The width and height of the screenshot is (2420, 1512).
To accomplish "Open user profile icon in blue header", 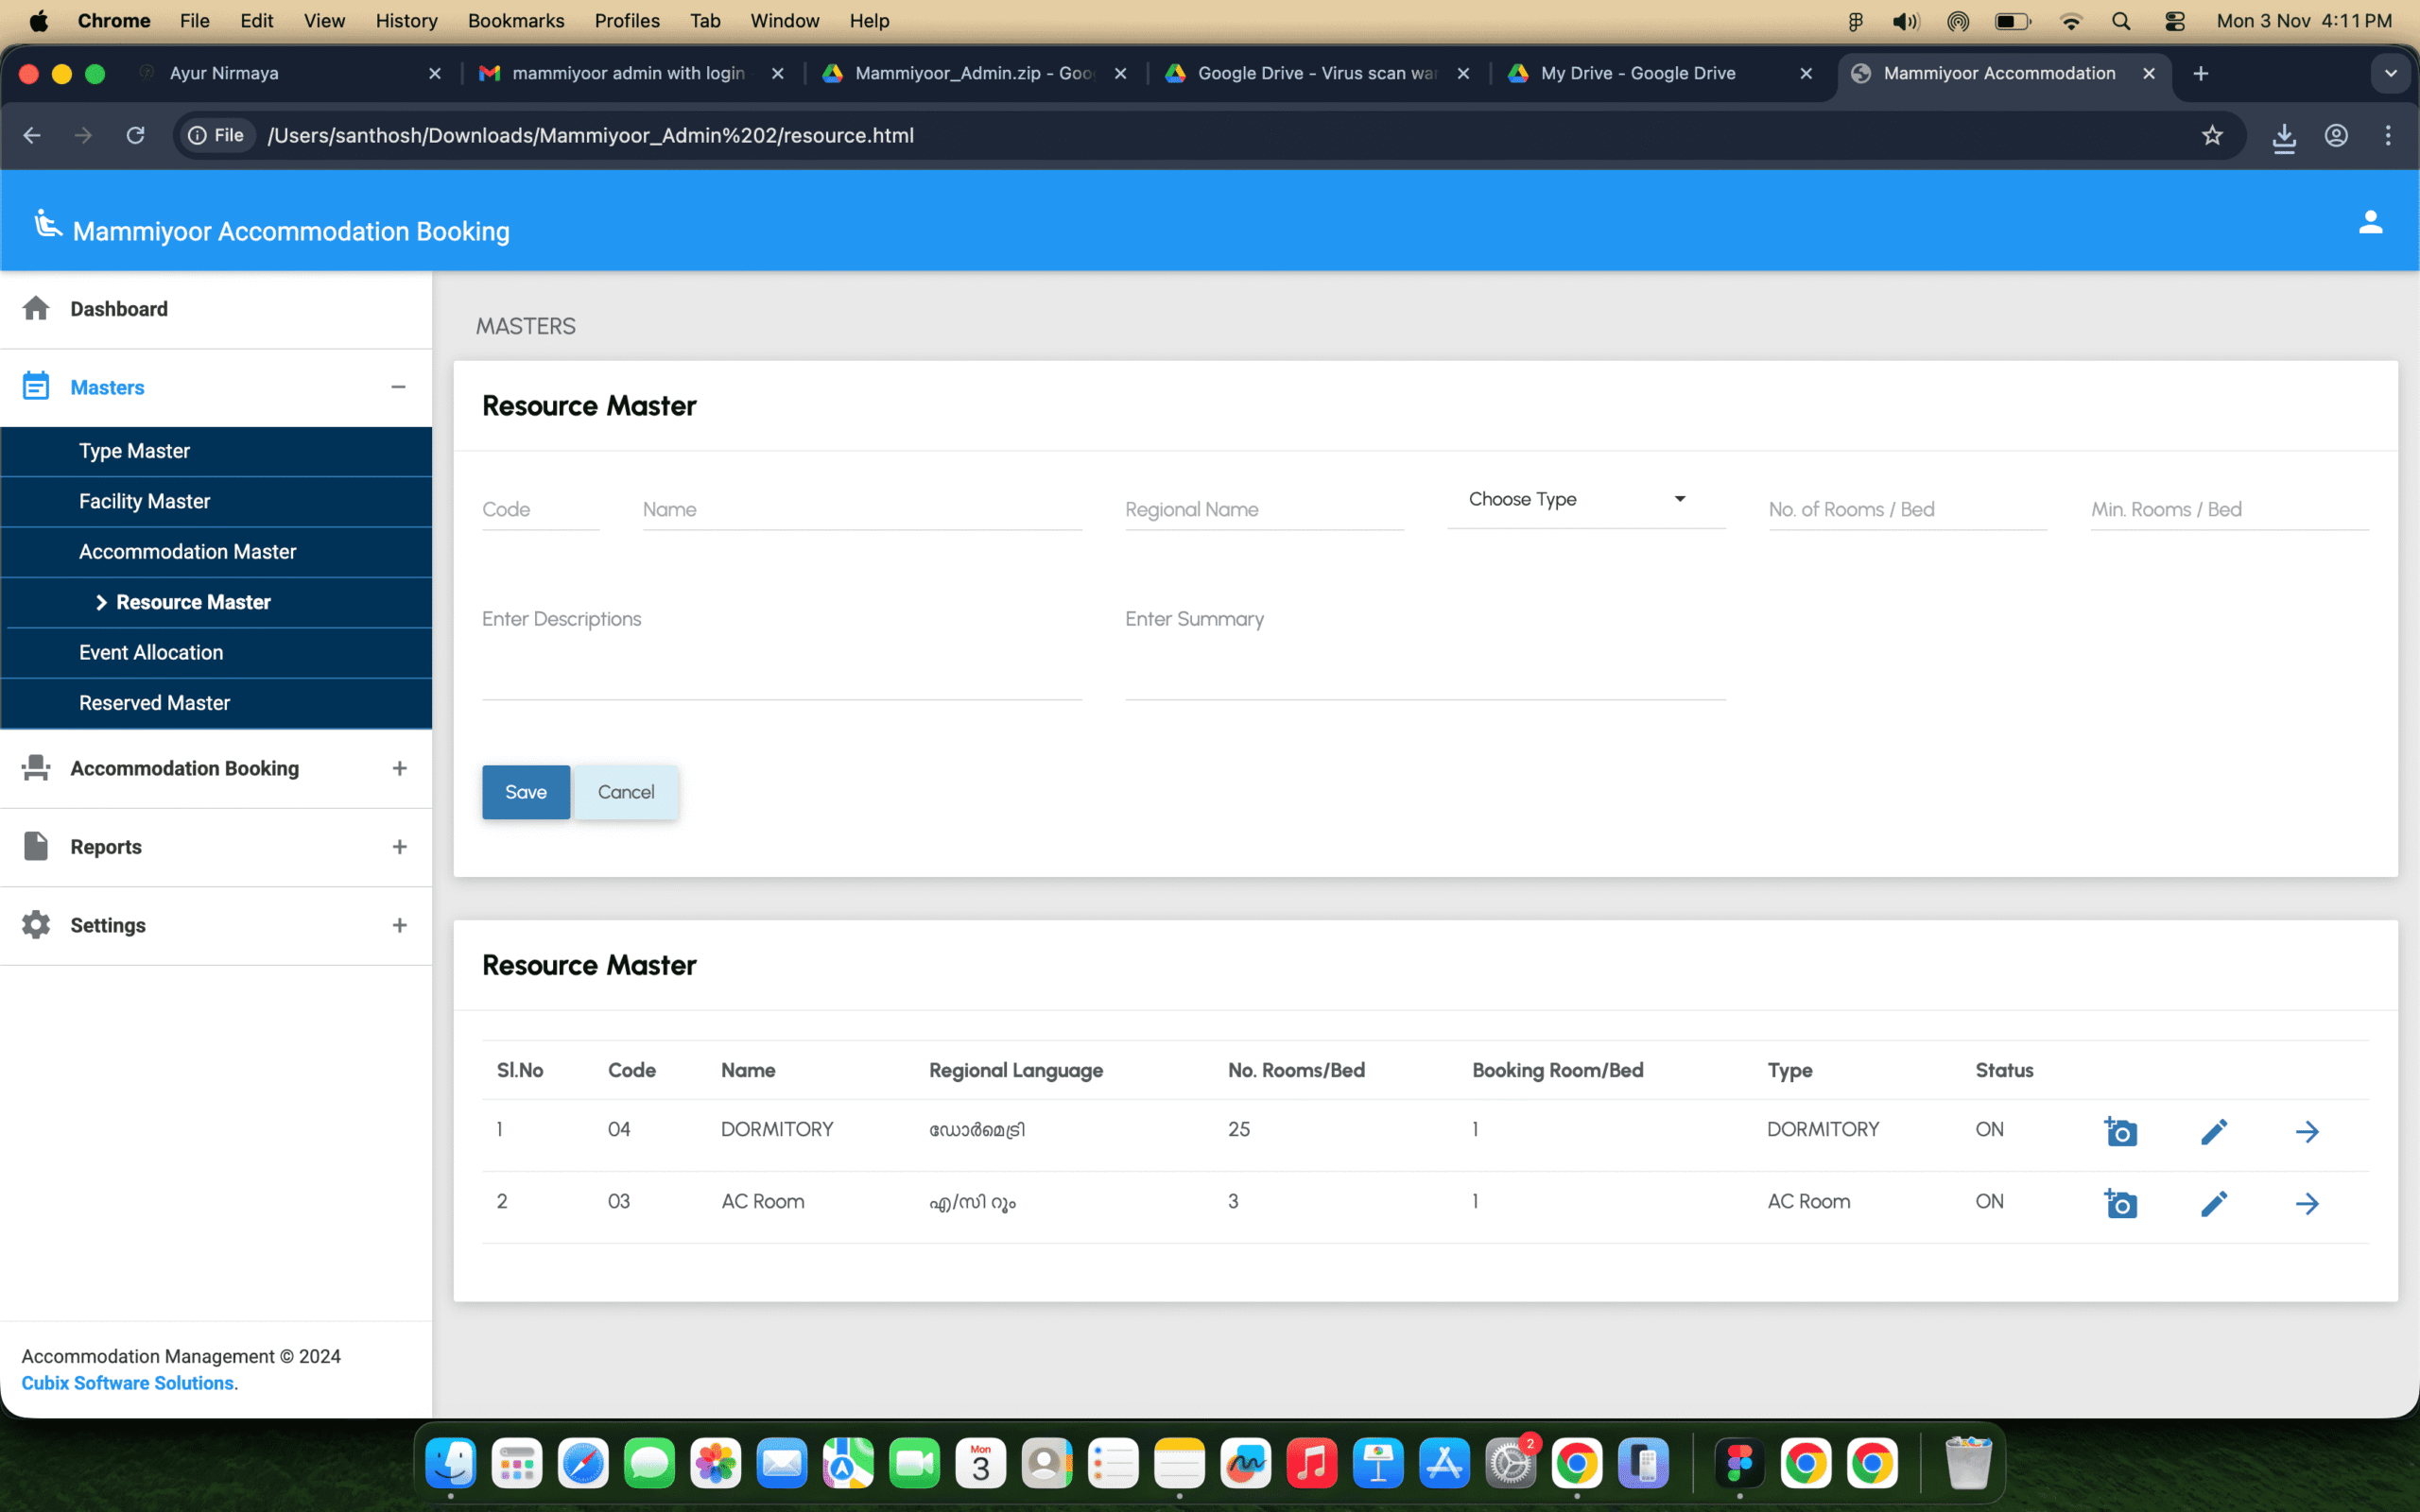I will [x=2370, y=222].
